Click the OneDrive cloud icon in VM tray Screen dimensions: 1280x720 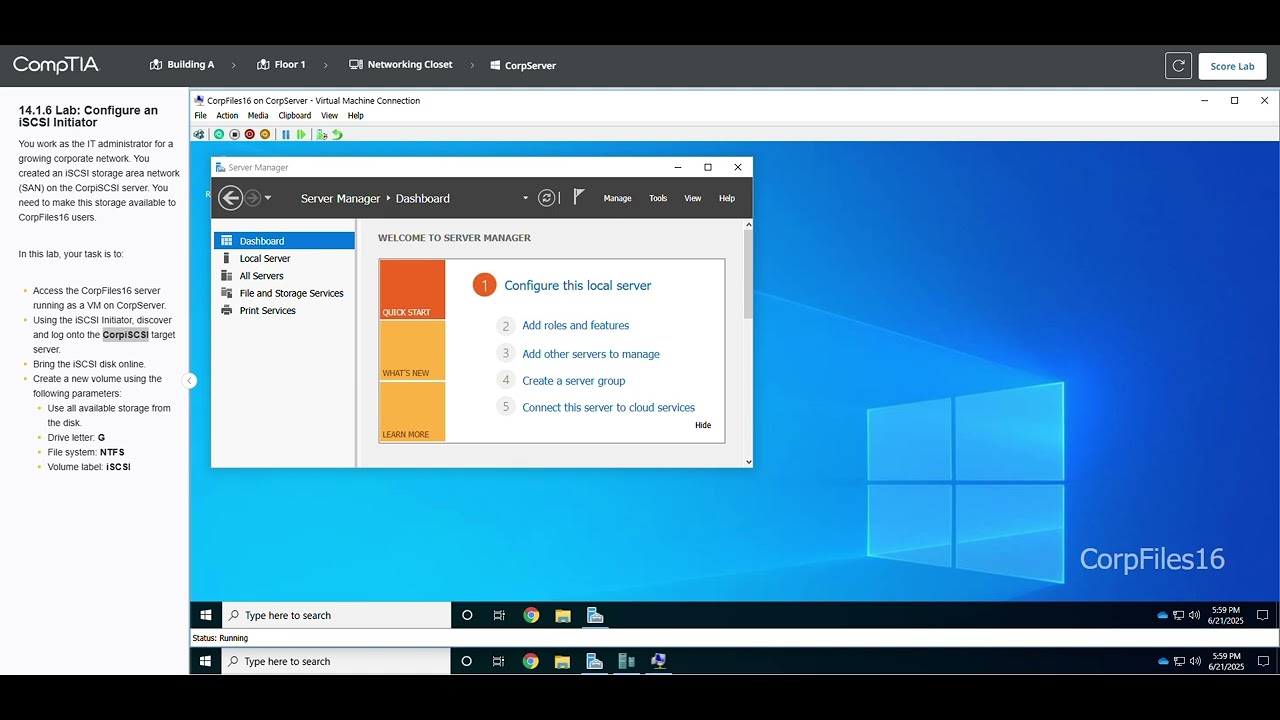point(1162,615)
